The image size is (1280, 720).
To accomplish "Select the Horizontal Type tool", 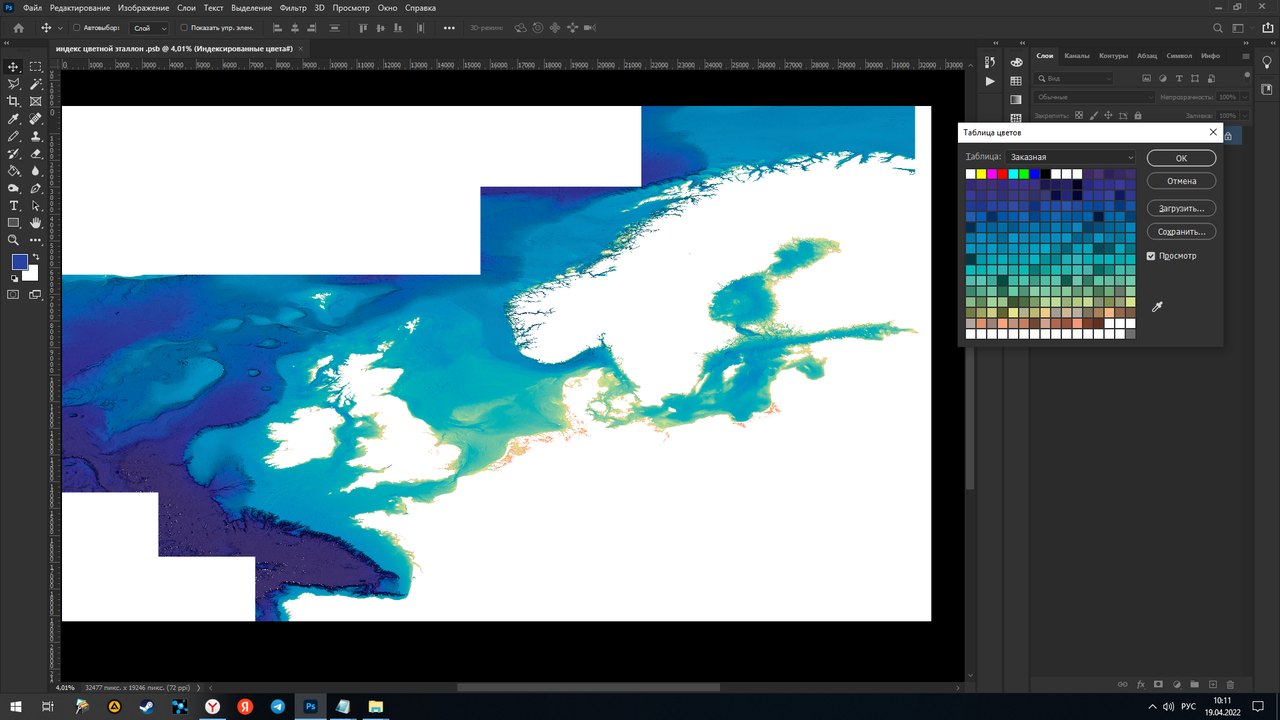I will (x=14, y=205).
